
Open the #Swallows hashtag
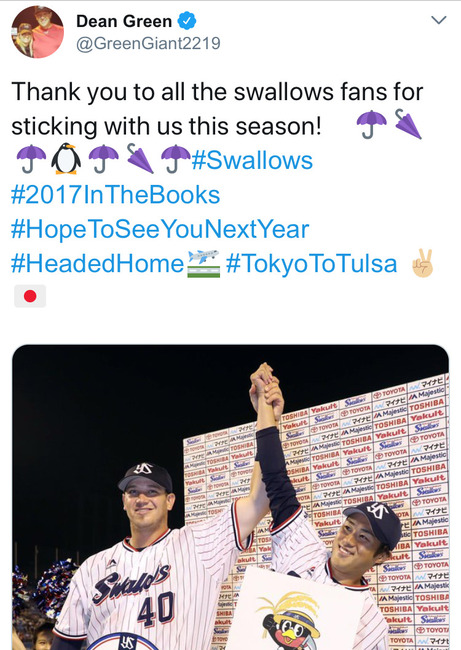point(252,160)
